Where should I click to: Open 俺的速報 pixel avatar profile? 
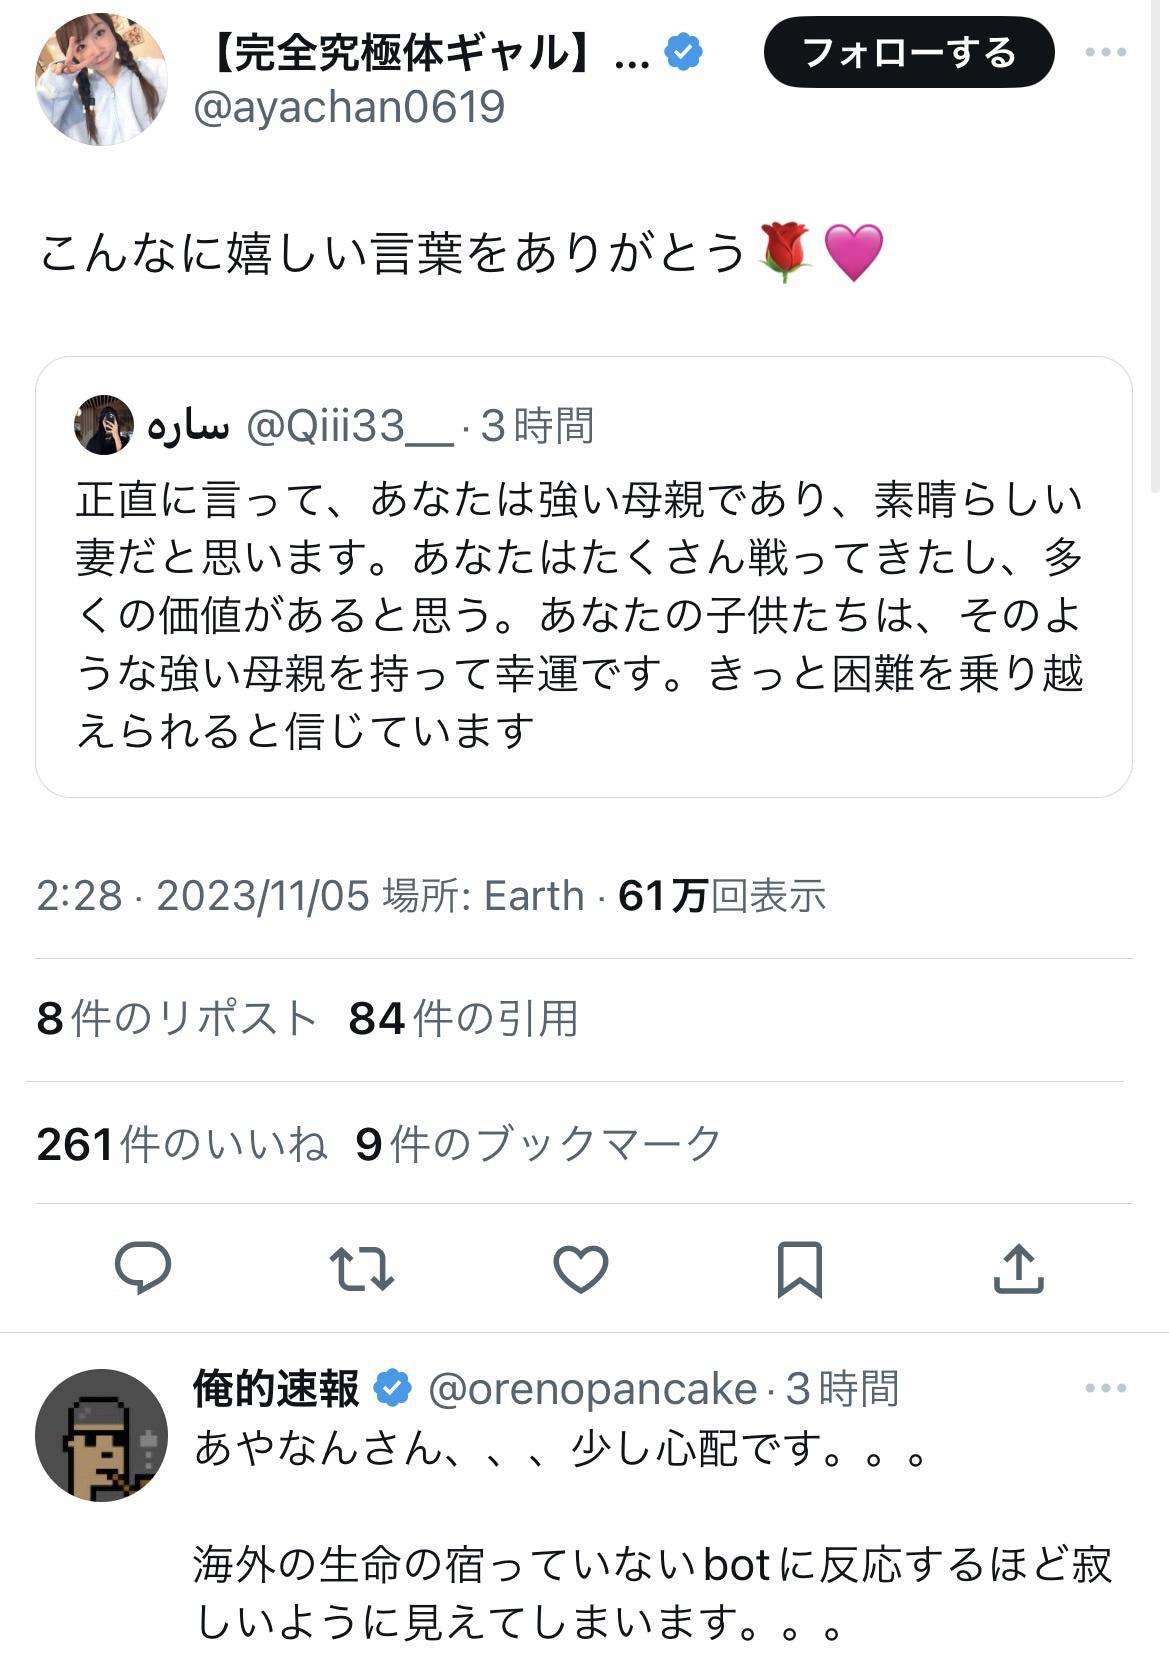pyautogui.click(x=101, y=1435)
